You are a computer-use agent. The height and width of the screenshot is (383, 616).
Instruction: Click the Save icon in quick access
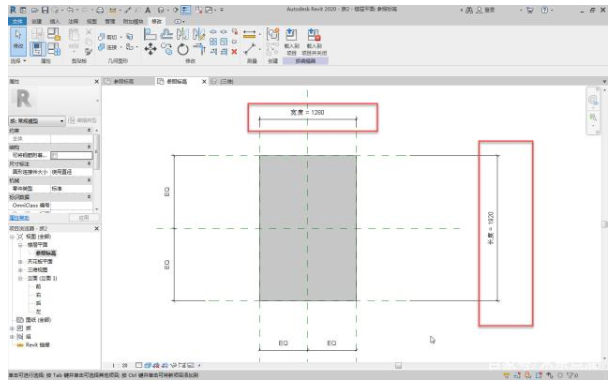point(45,10)
